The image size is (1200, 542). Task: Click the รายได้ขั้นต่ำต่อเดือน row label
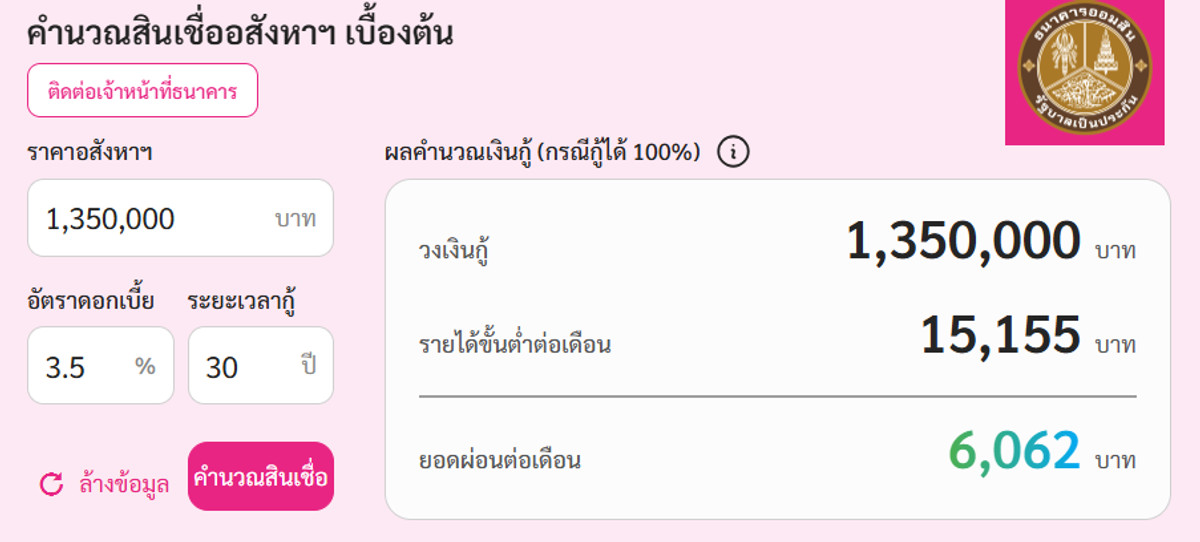coord(515,346)
